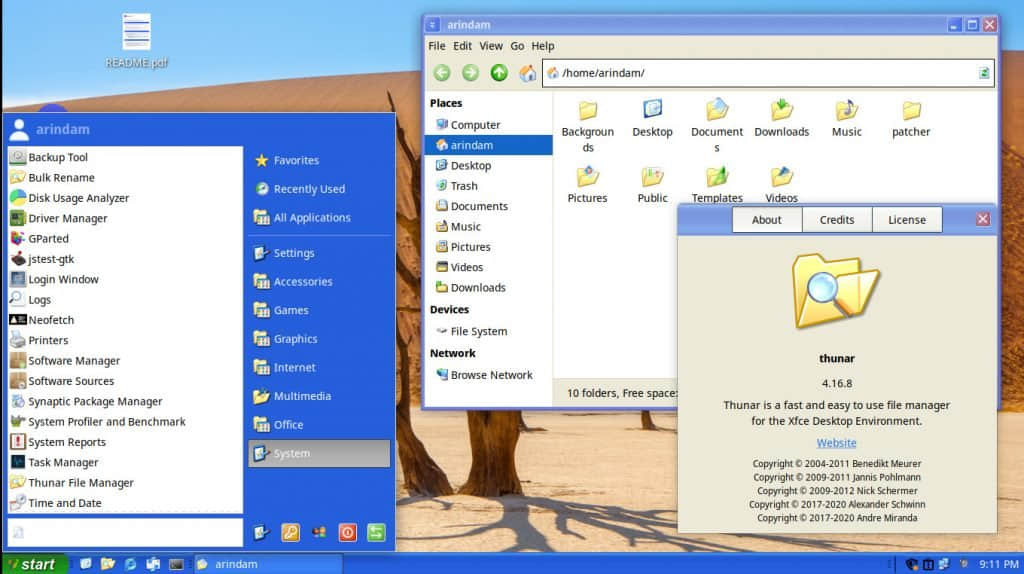Switch to the License tab in About dialog
Screen dimensions: 1024x574
(x=907, y=219)
